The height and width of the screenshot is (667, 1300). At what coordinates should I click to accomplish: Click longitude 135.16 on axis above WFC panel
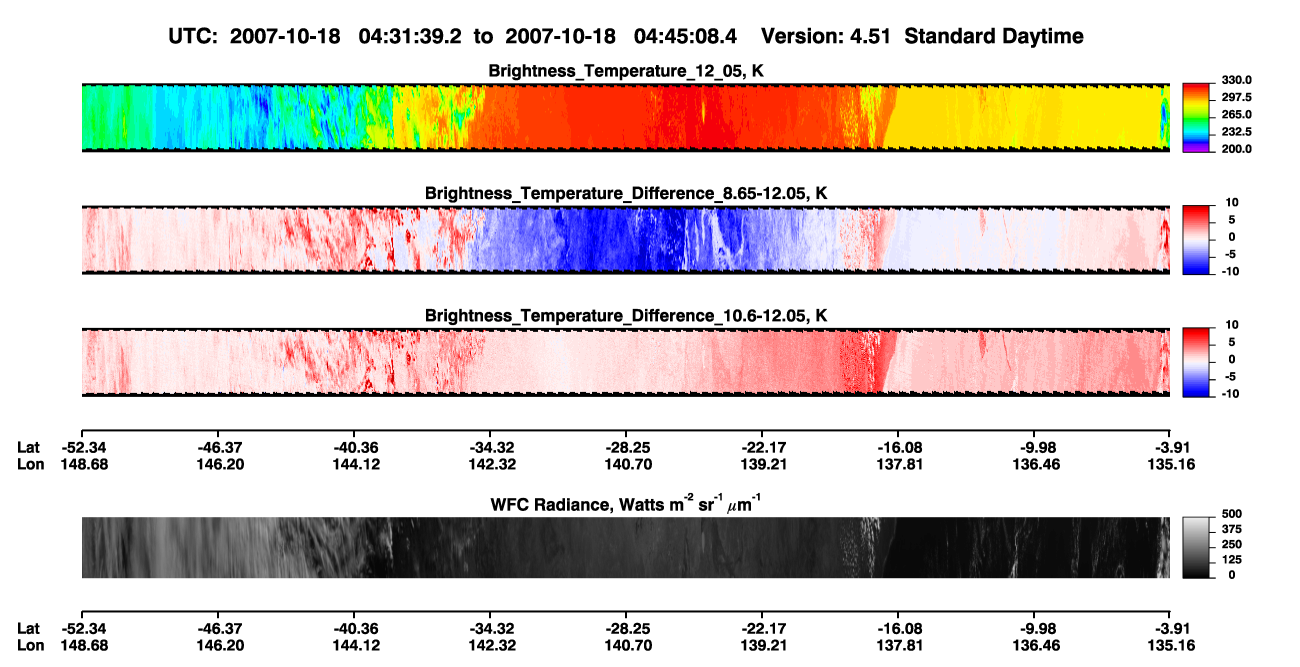tap(1171, 464)
